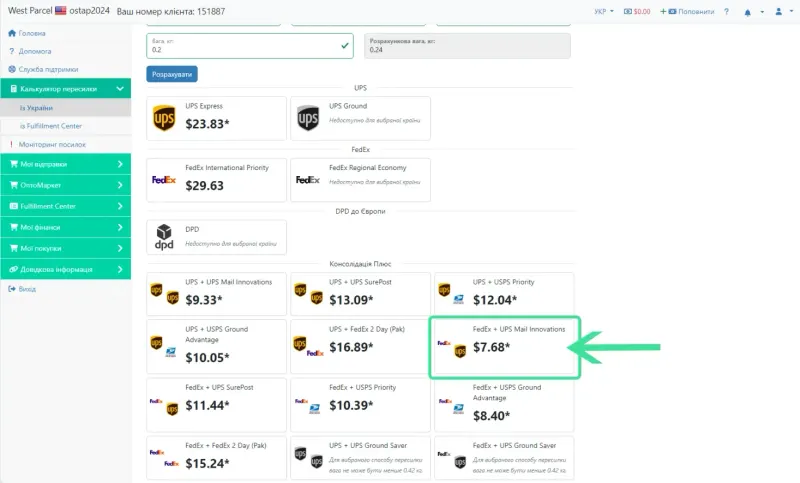Open the notifications bell icon

747,12
